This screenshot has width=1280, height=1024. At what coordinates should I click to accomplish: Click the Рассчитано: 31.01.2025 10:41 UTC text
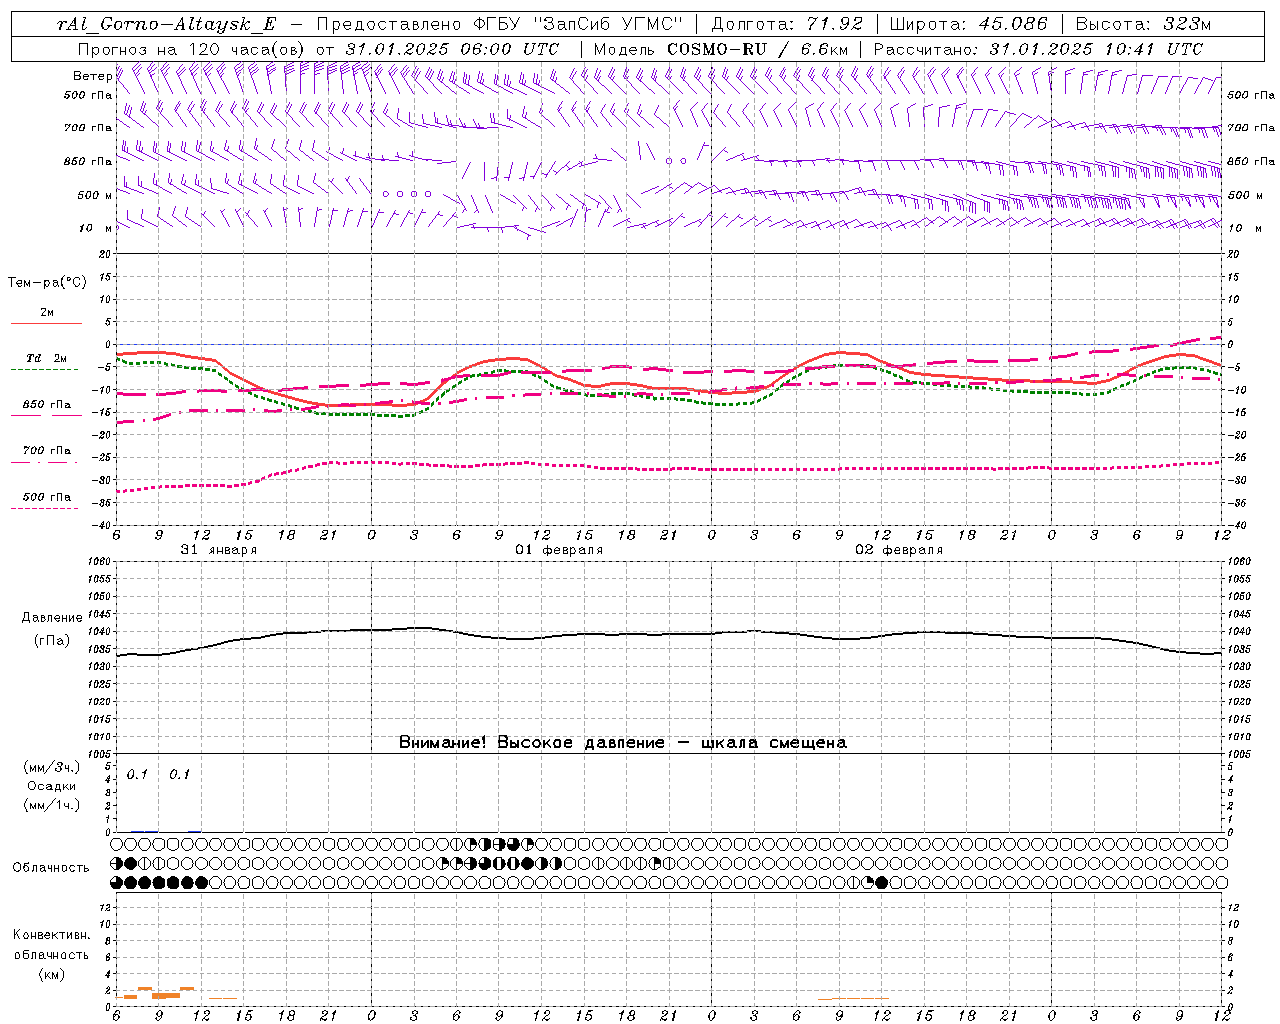[x=1038, y=49]
